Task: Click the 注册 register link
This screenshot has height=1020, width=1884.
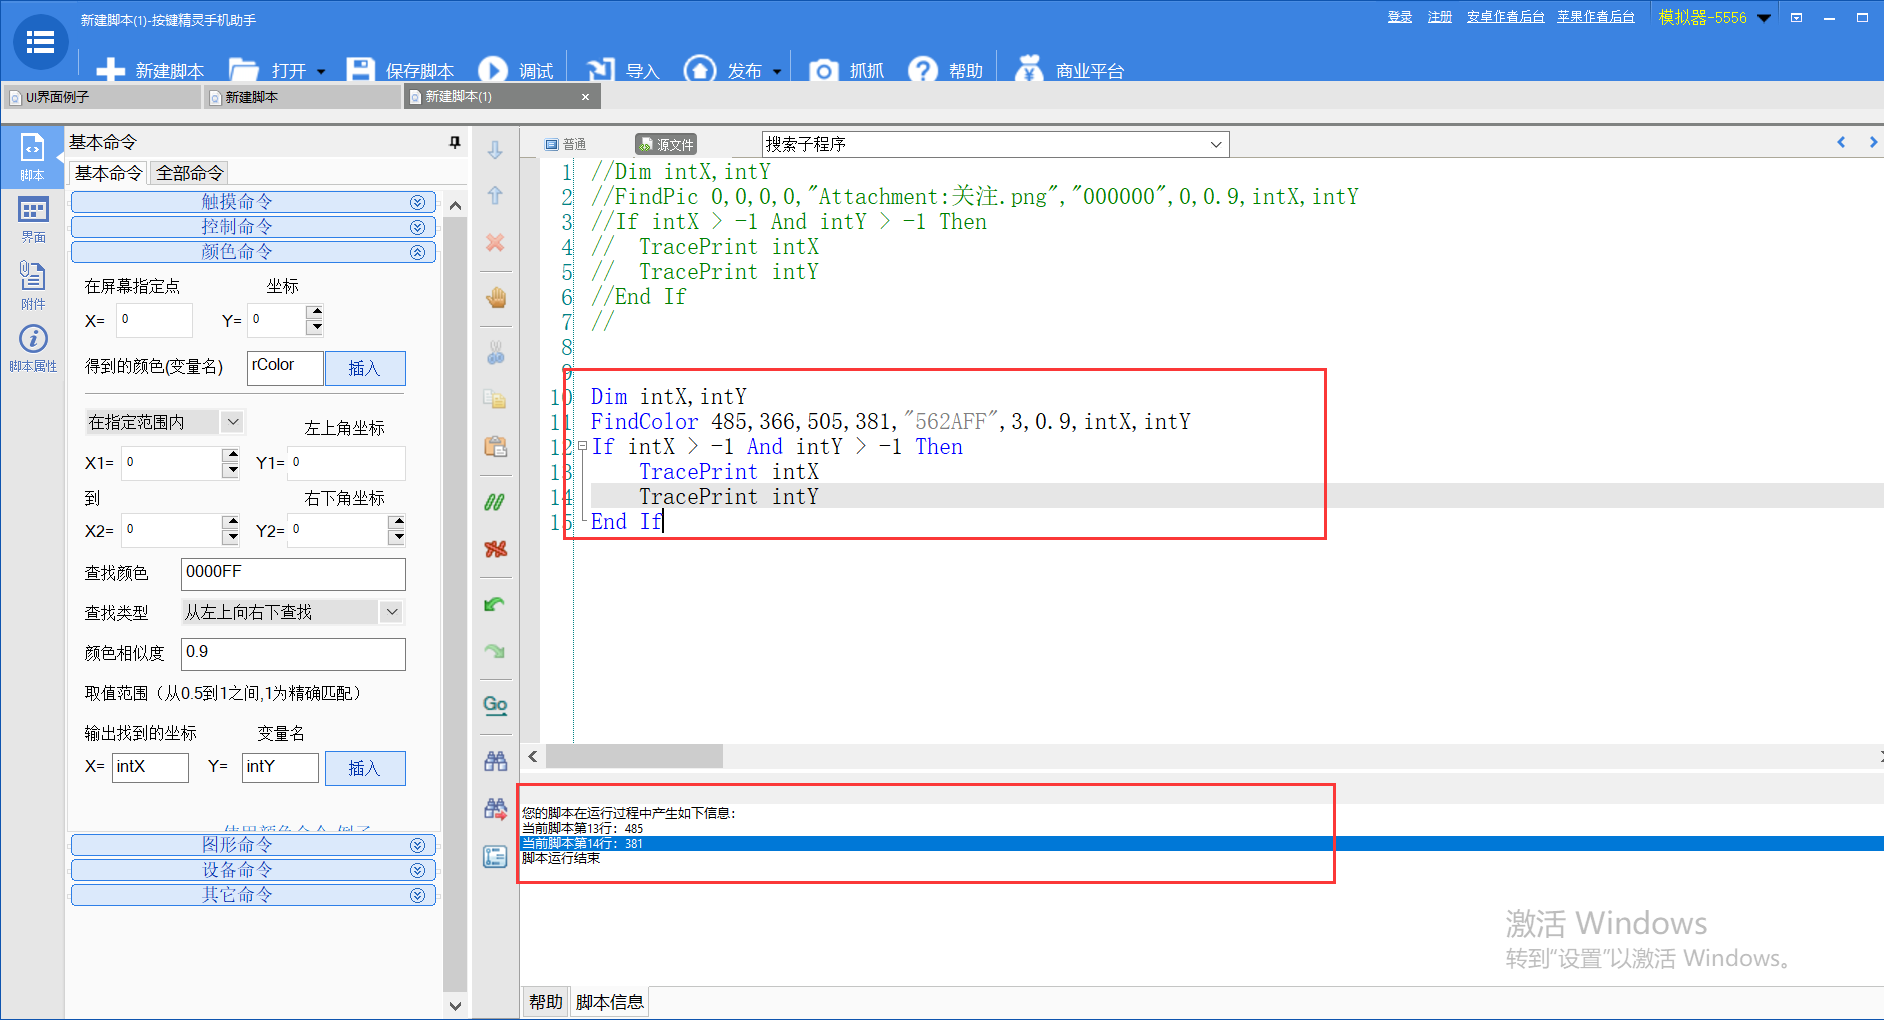Action: click(1440, 17)
